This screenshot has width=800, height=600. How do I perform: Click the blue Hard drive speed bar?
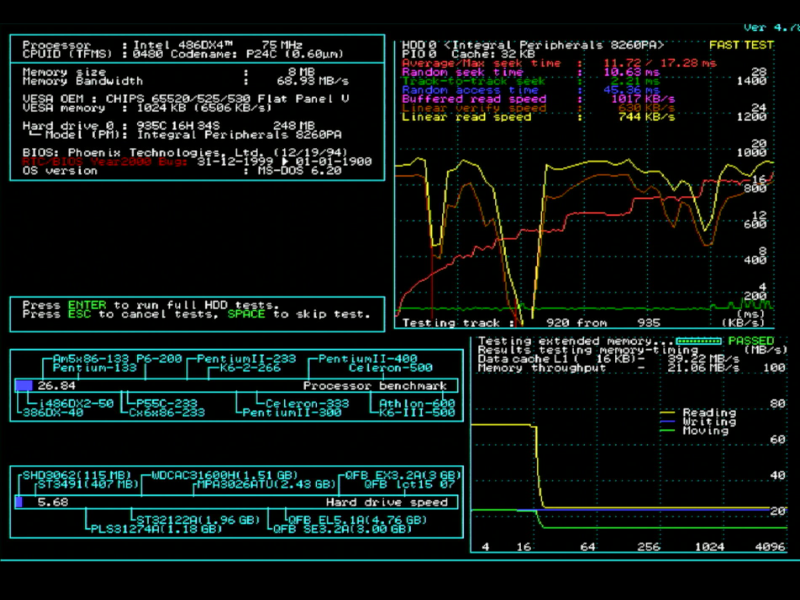(19, 502)
